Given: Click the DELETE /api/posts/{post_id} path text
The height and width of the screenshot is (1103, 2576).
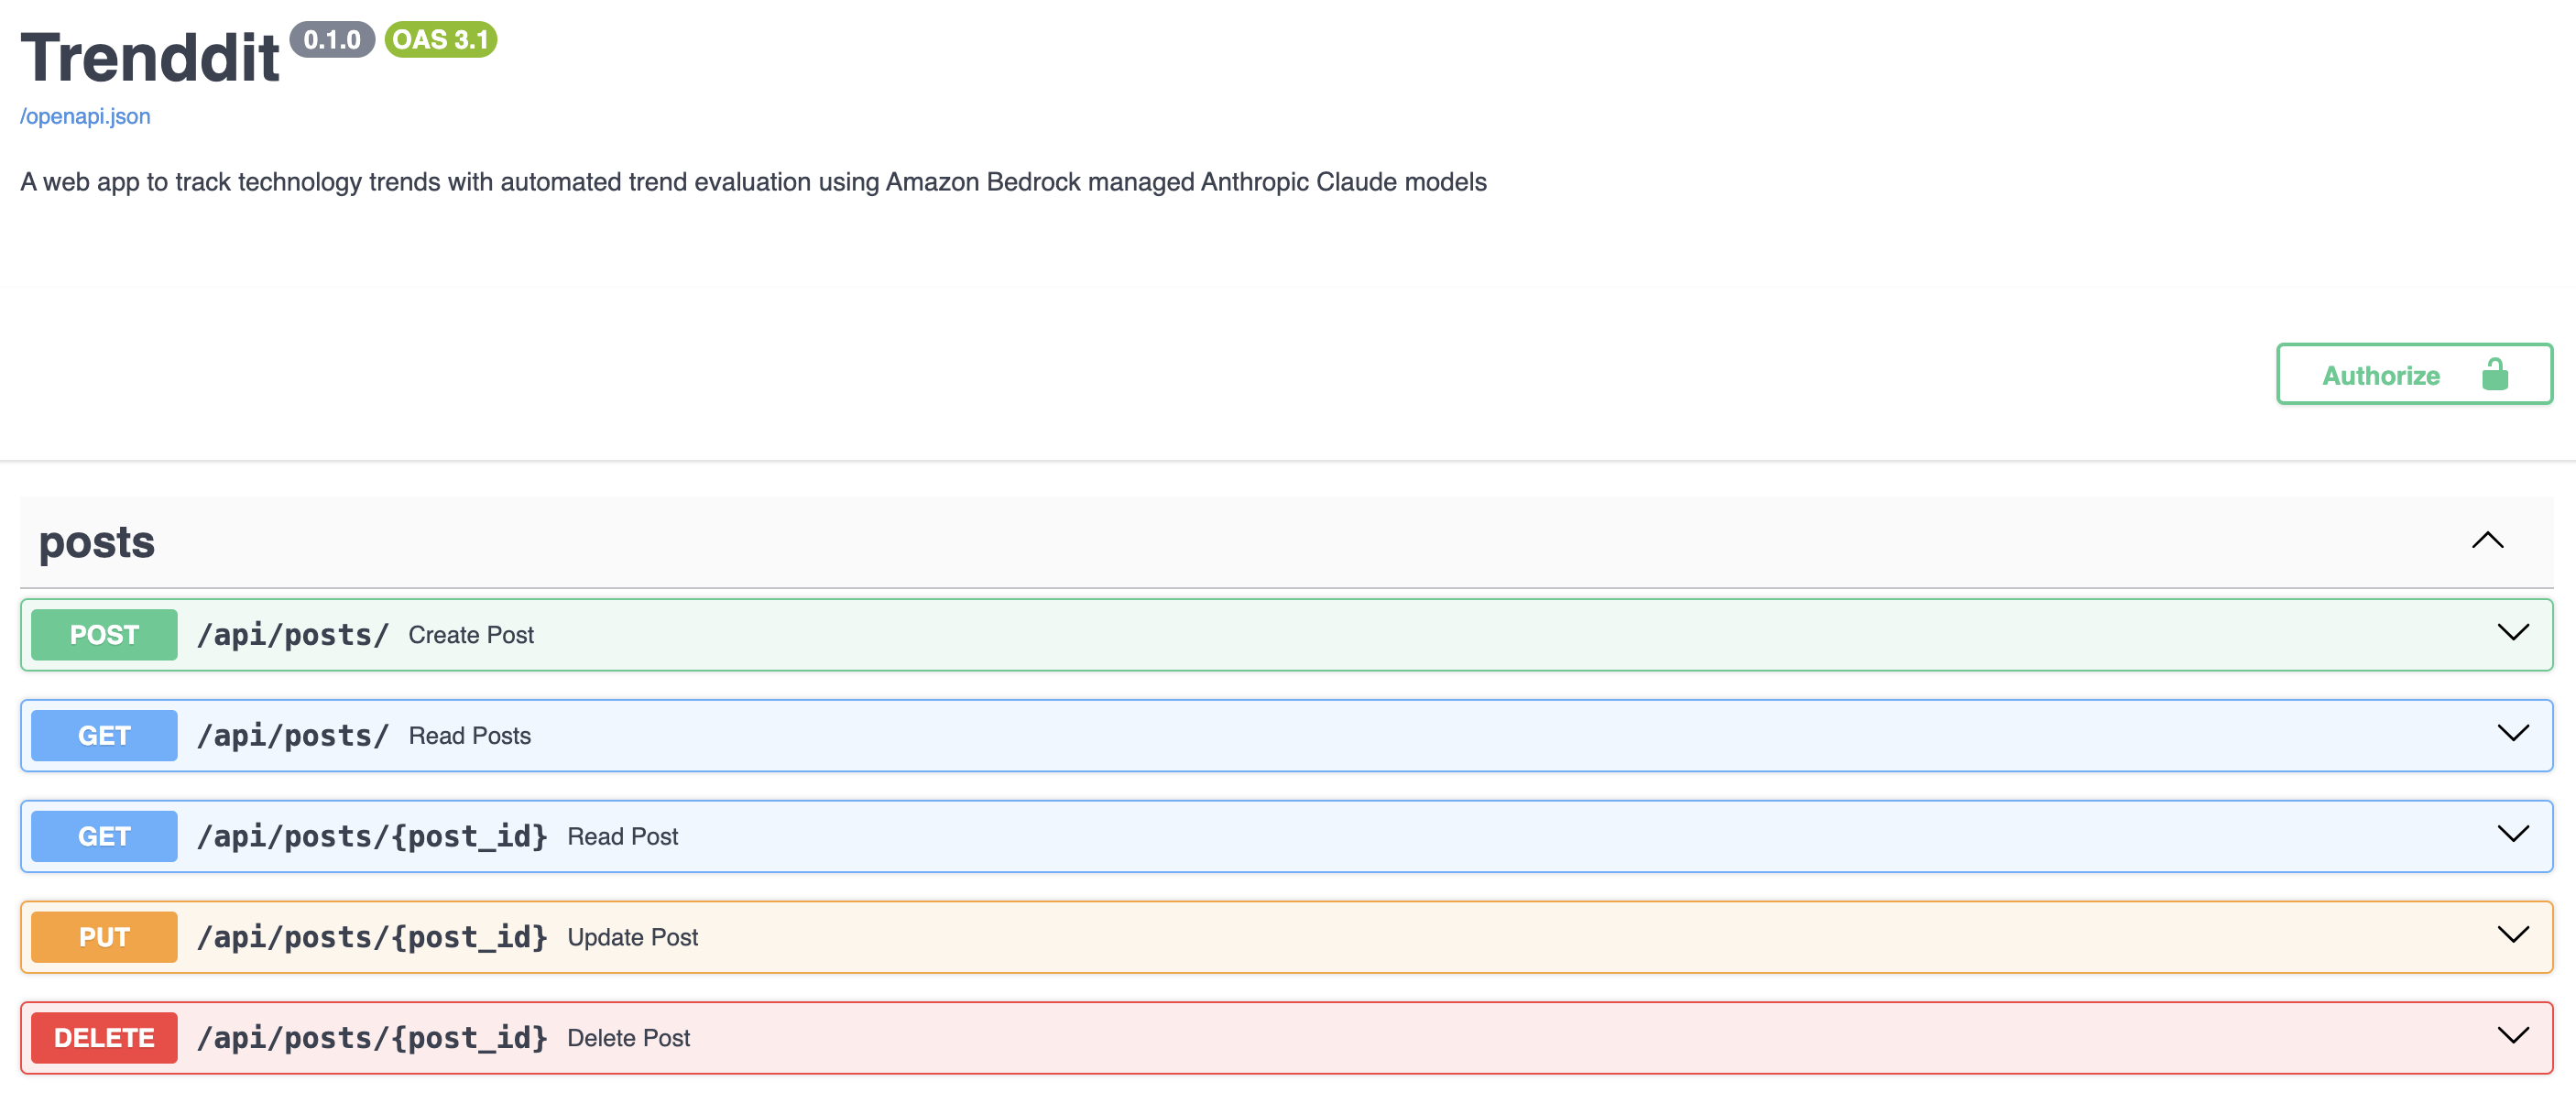Looking at the screenshot, I should (372, 1037).
